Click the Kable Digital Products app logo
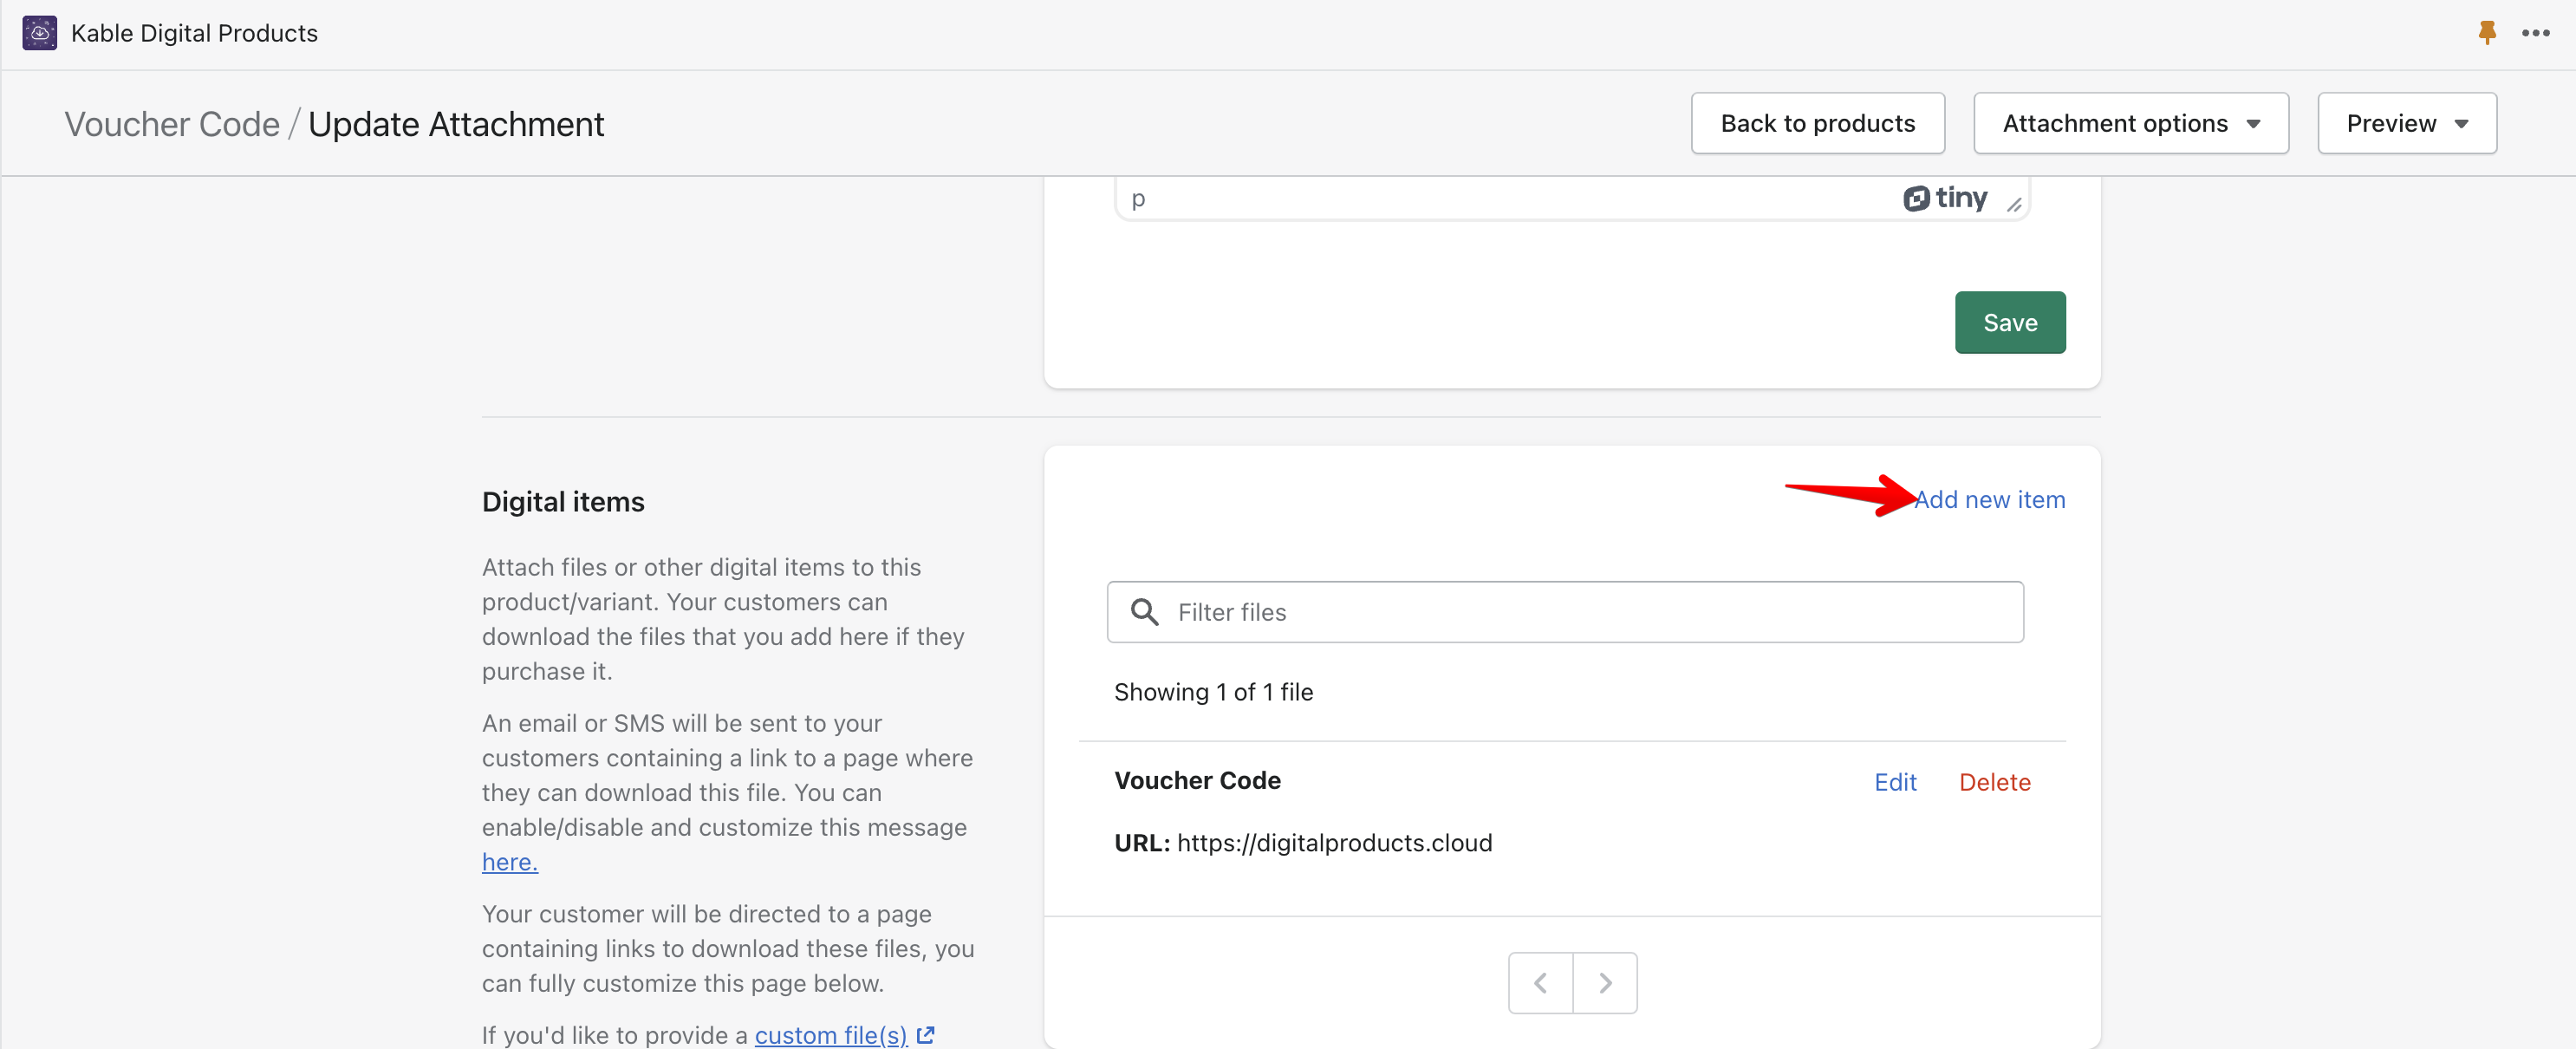 click(x=40, y=32)
